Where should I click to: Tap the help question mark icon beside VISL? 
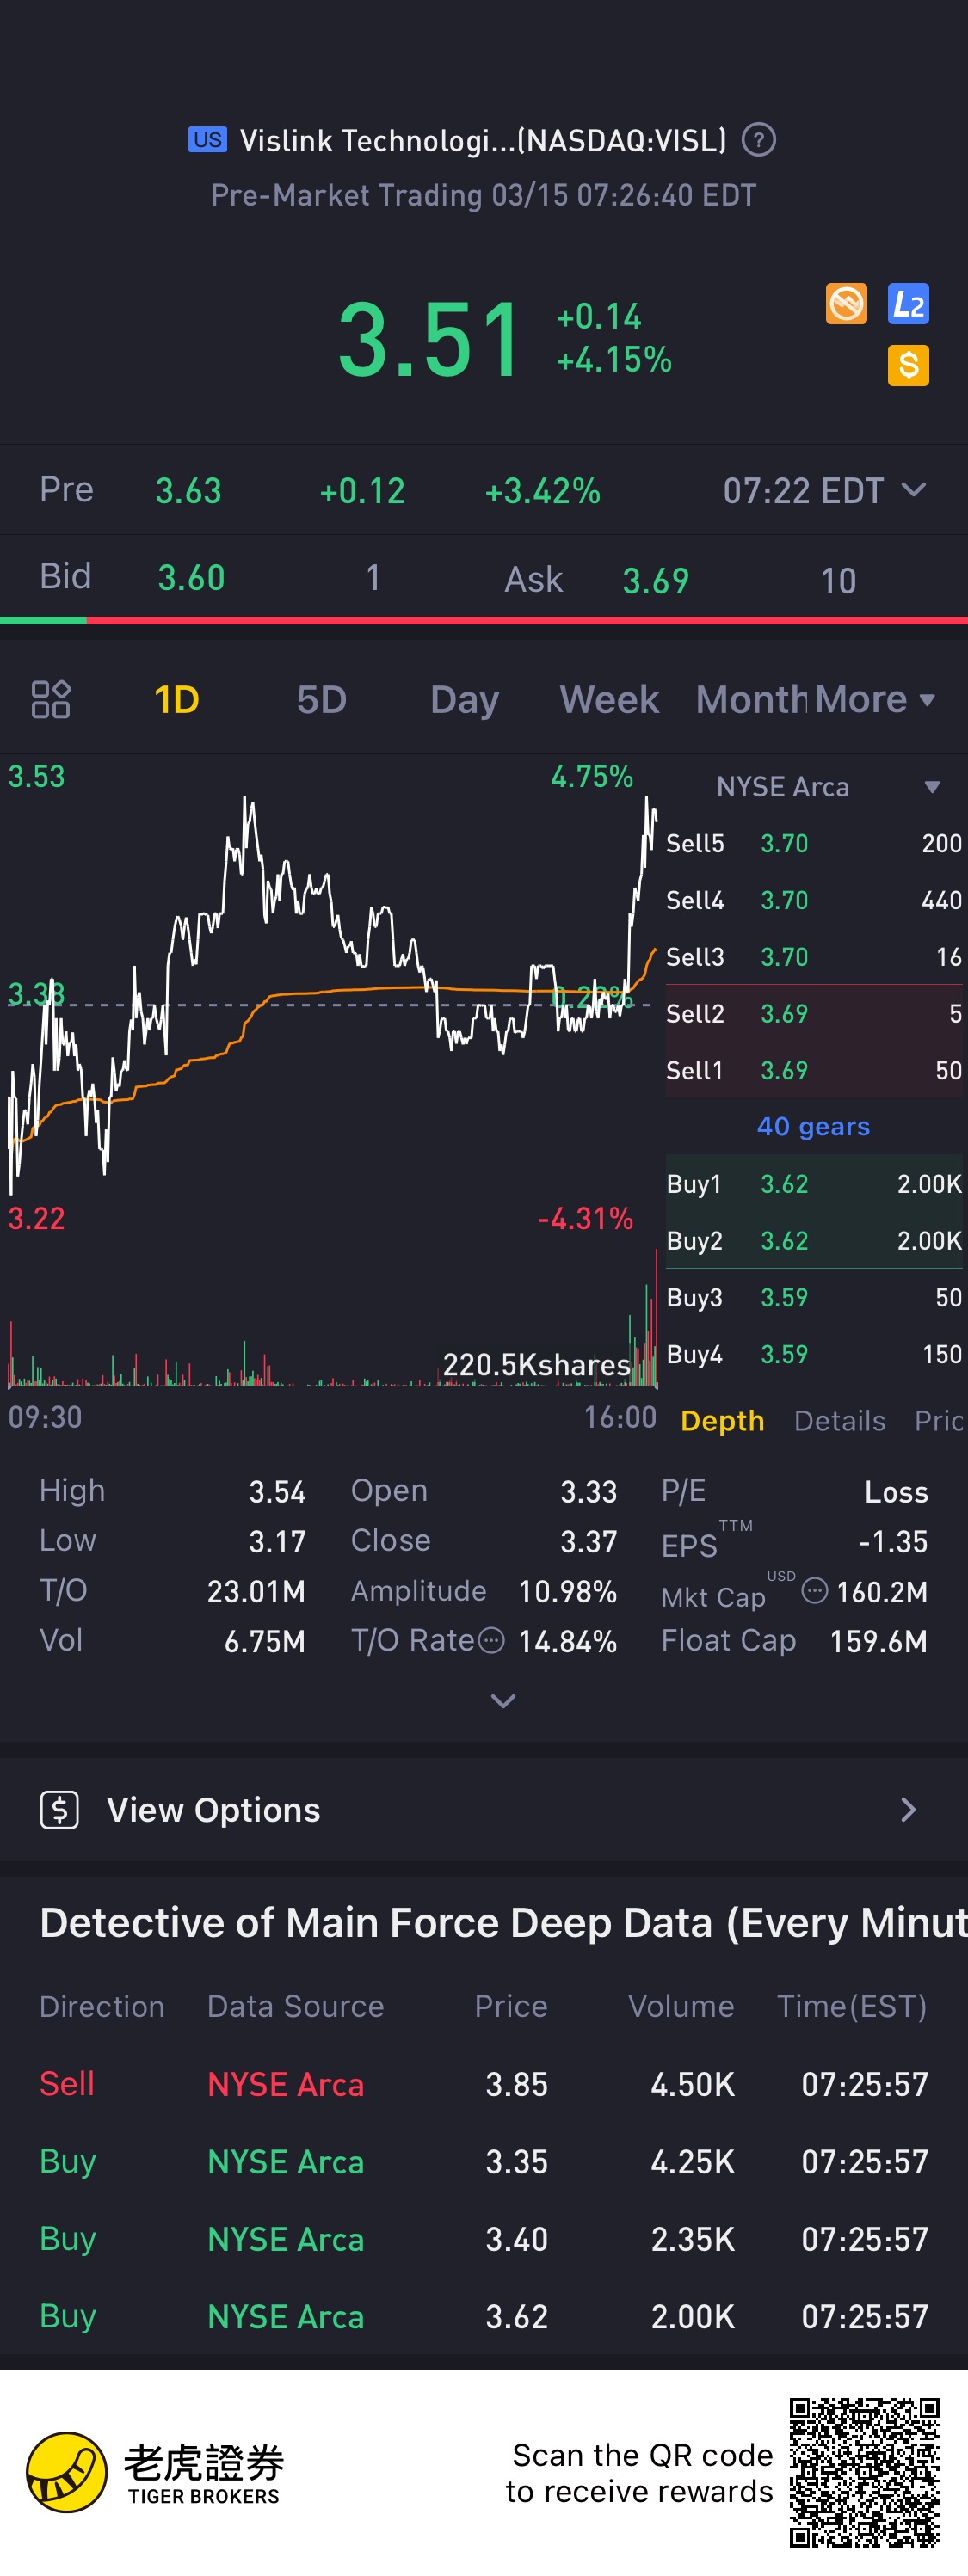(758, 140)
